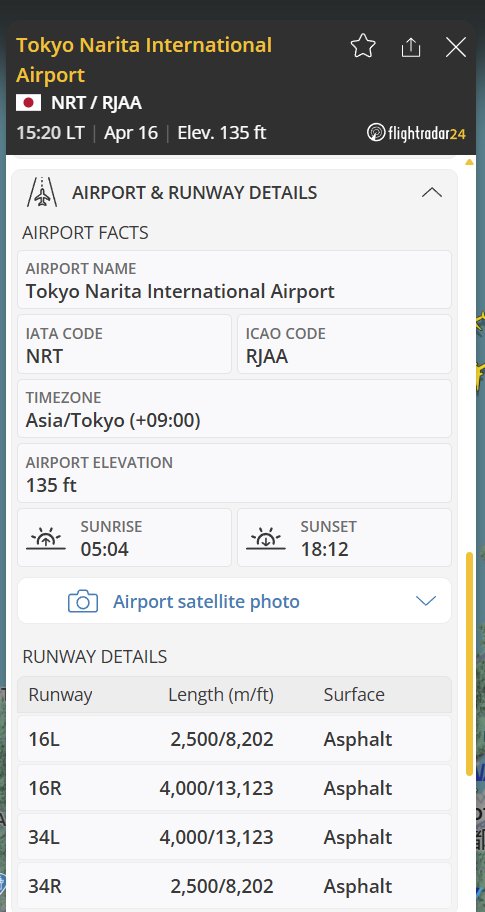Click the camera icon for satellite photo
This screenshot has width=485, height=912.
point(83,601)
